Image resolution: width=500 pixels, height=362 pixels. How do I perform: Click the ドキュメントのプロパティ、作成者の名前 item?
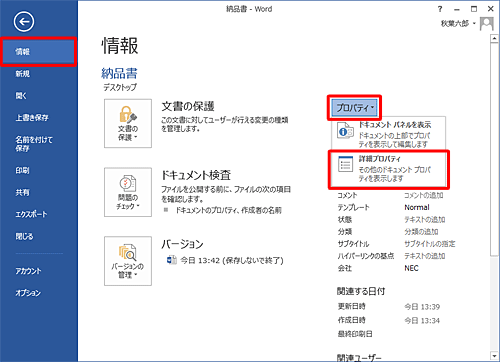(x=229, y=210)
